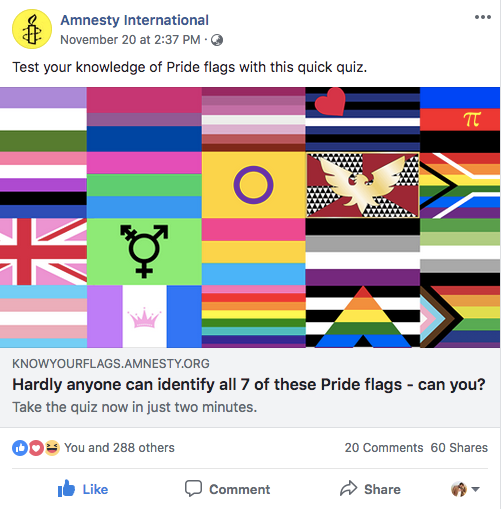Open the 'Hardly anyone can identify' quiz headline
This screenshot has height=509, width=501.
[249, 385]
